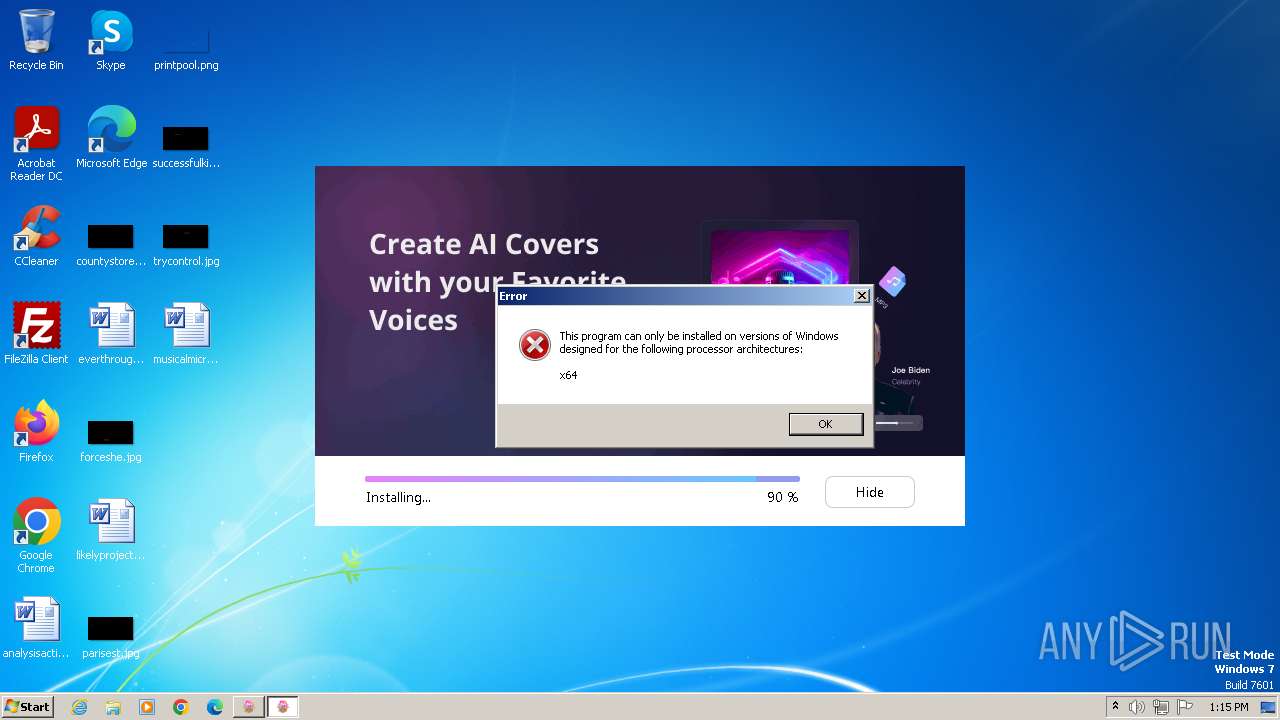Select the CCleaner desktop shortcut
The image size is (1280, 720).
tap(36, 236)
